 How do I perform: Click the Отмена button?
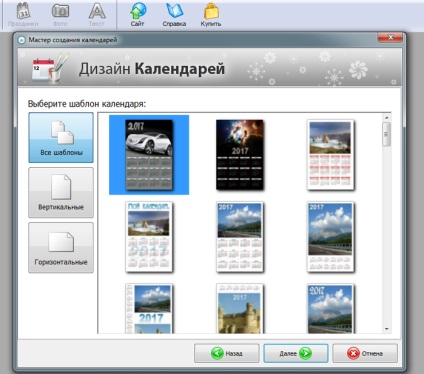(365, 353)
